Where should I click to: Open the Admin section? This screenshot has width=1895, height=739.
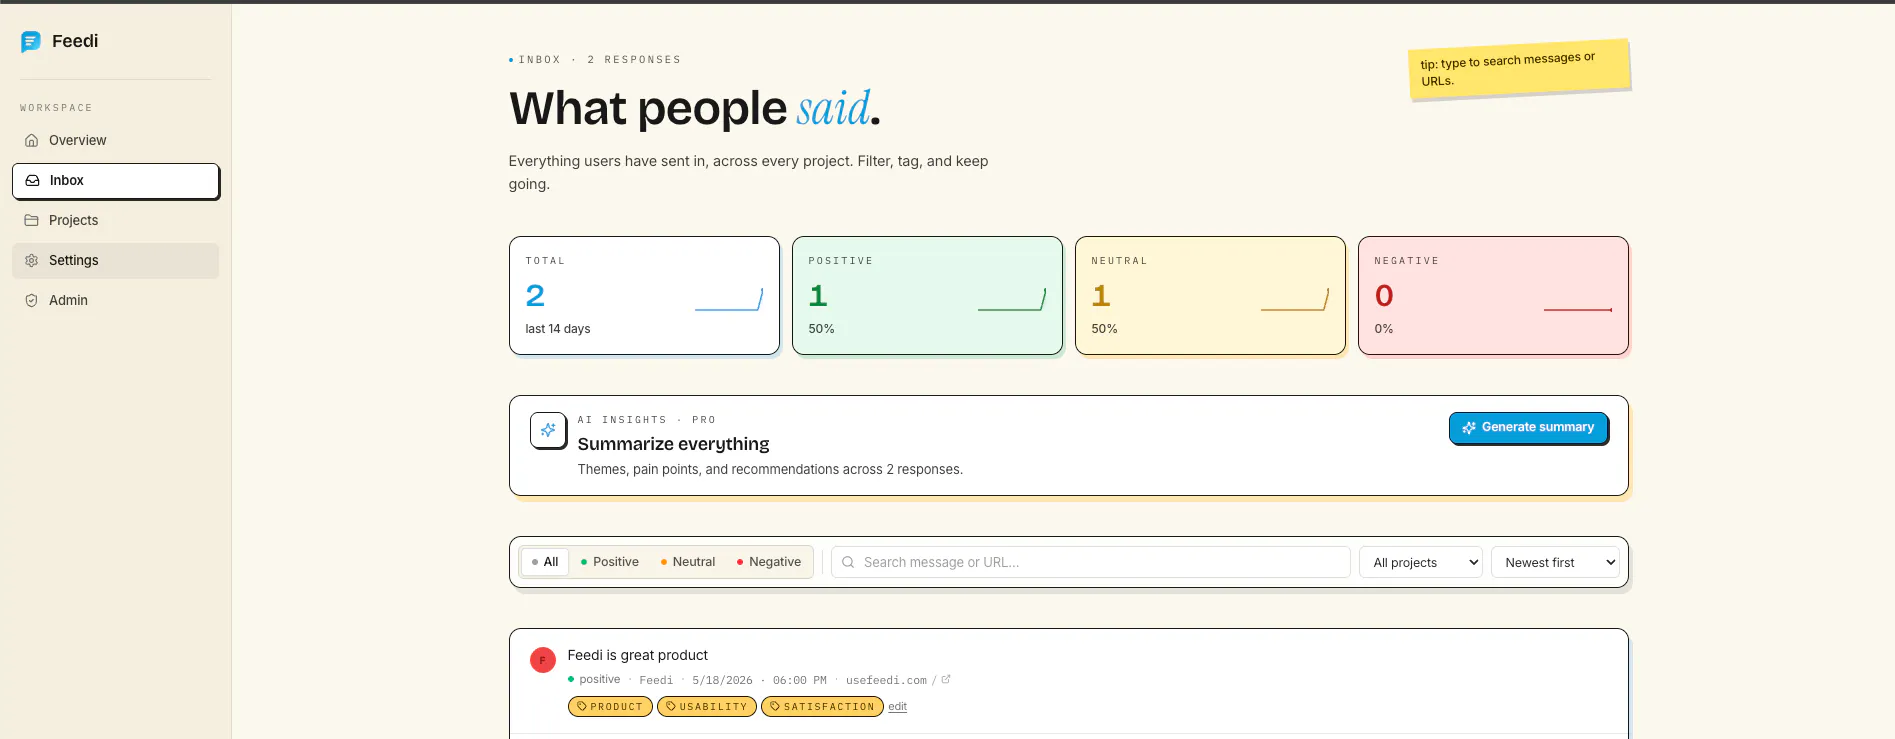pos(116,301)
